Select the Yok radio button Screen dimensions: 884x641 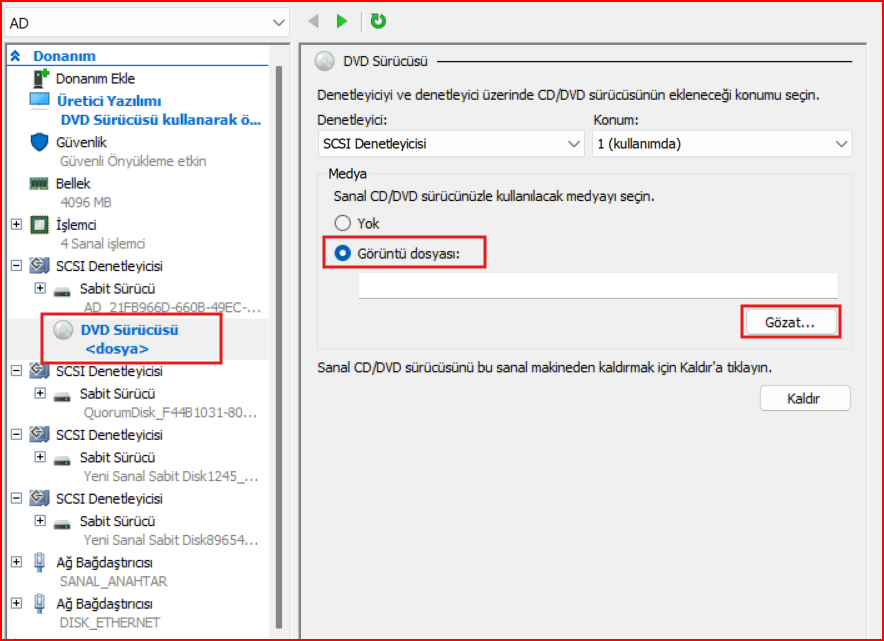pos(343,224)
